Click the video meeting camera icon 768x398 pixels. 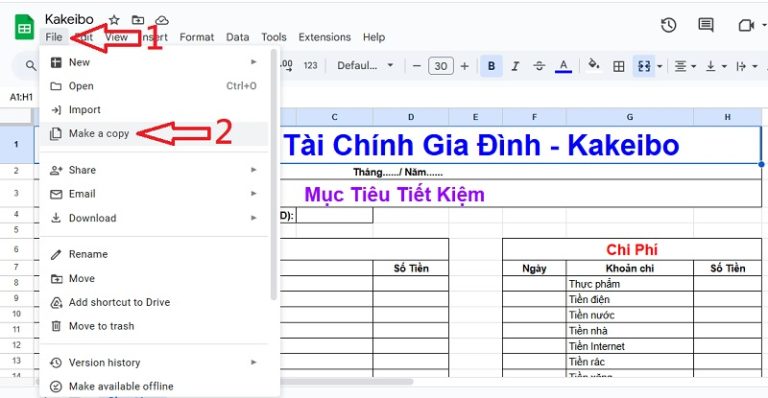[745, 25]
